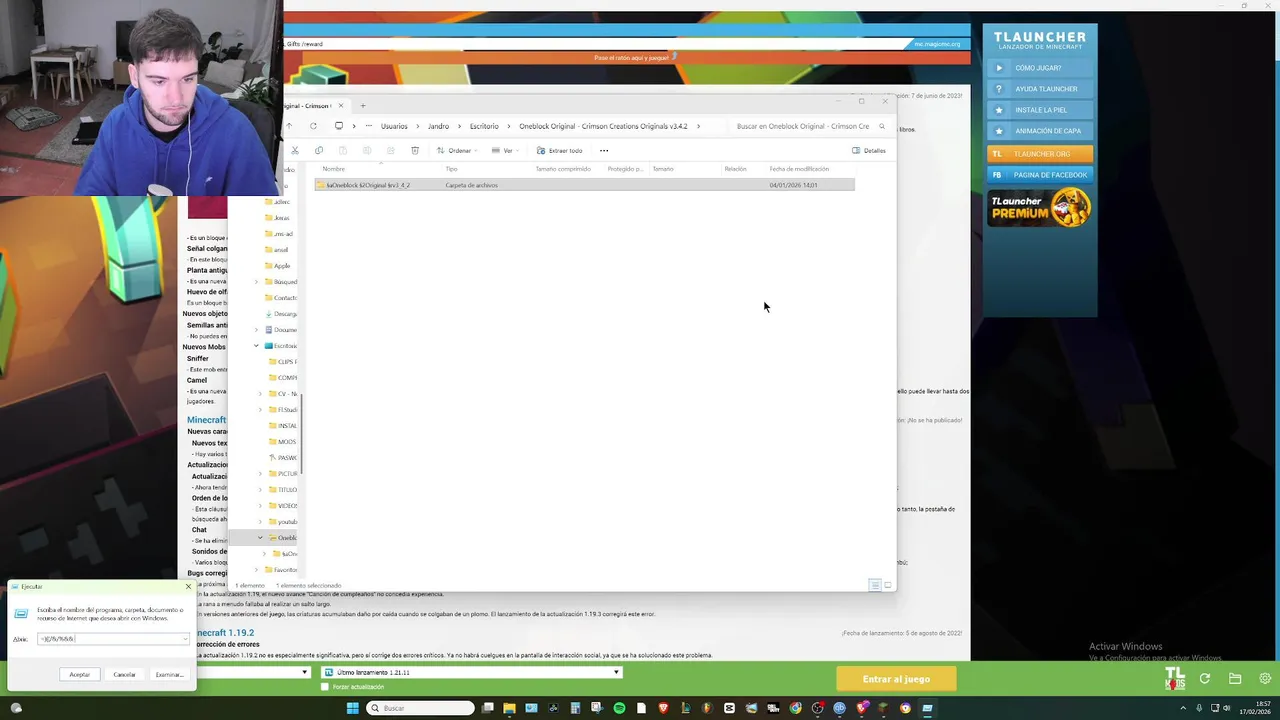Click Jandro in breadcrumb path
The image size is (1280, 720).
point(438,126)
